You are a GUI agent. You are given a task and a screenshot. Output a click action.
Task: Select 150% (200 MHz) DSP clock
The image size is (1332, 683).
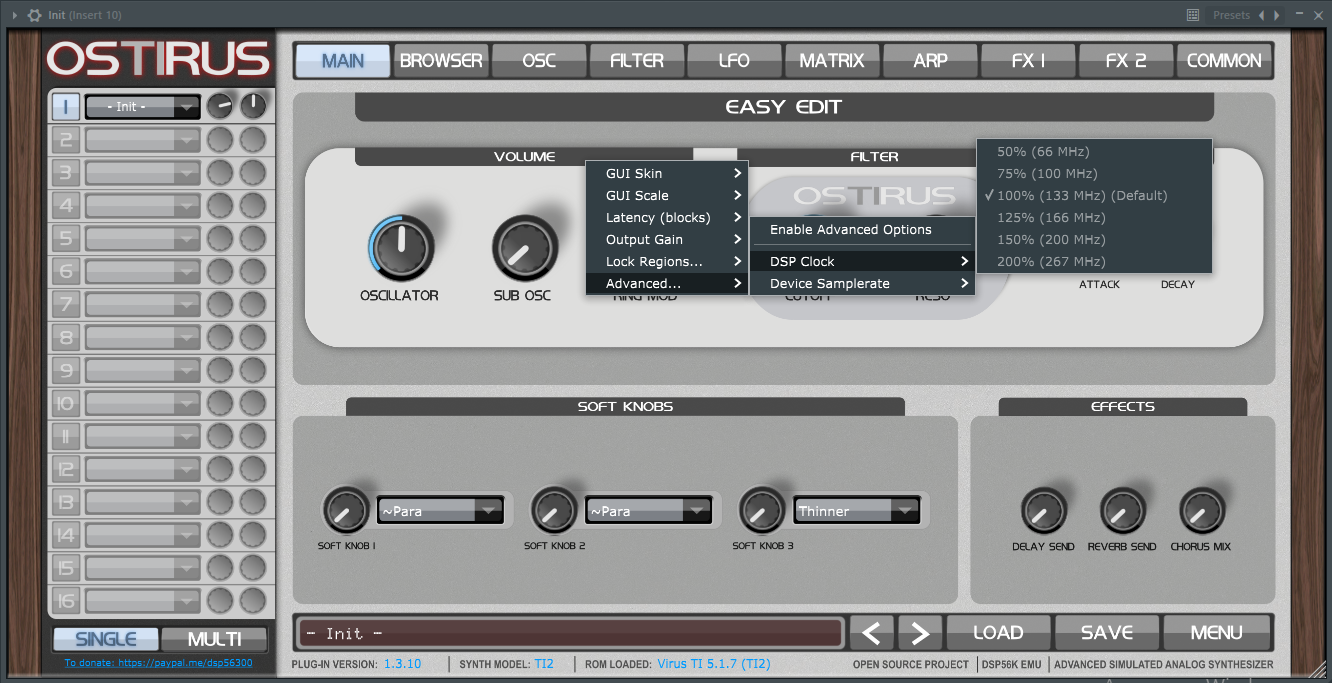(1094, 239)
